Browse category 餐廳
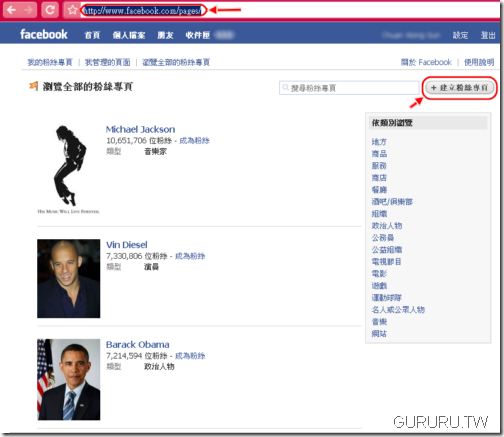This screenshot has height=437, width=504. pyautogui.click(x=379, y=190)
